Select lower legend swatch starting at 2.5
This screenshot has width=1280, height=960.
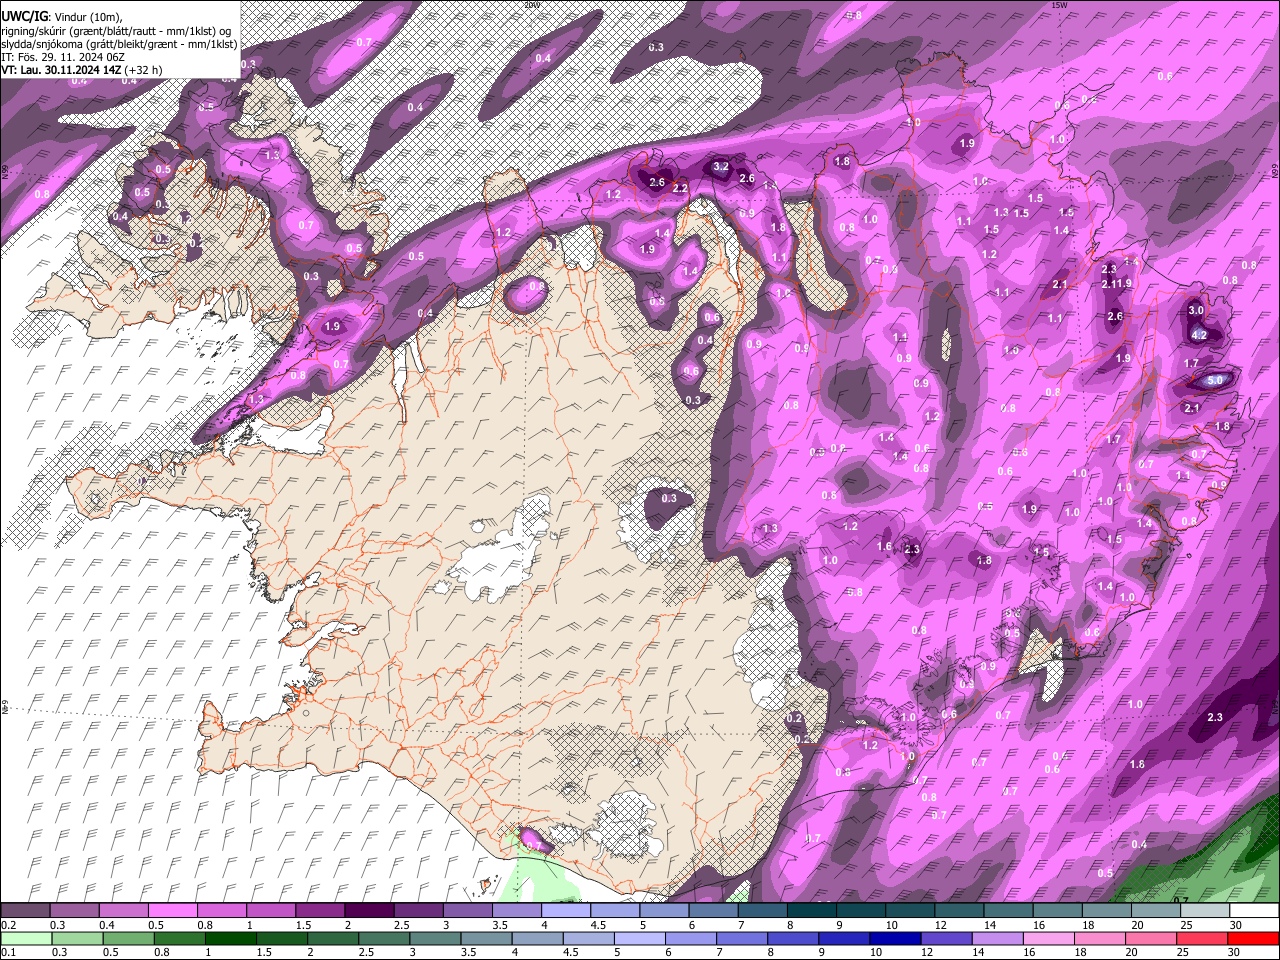tap(383, 938)
